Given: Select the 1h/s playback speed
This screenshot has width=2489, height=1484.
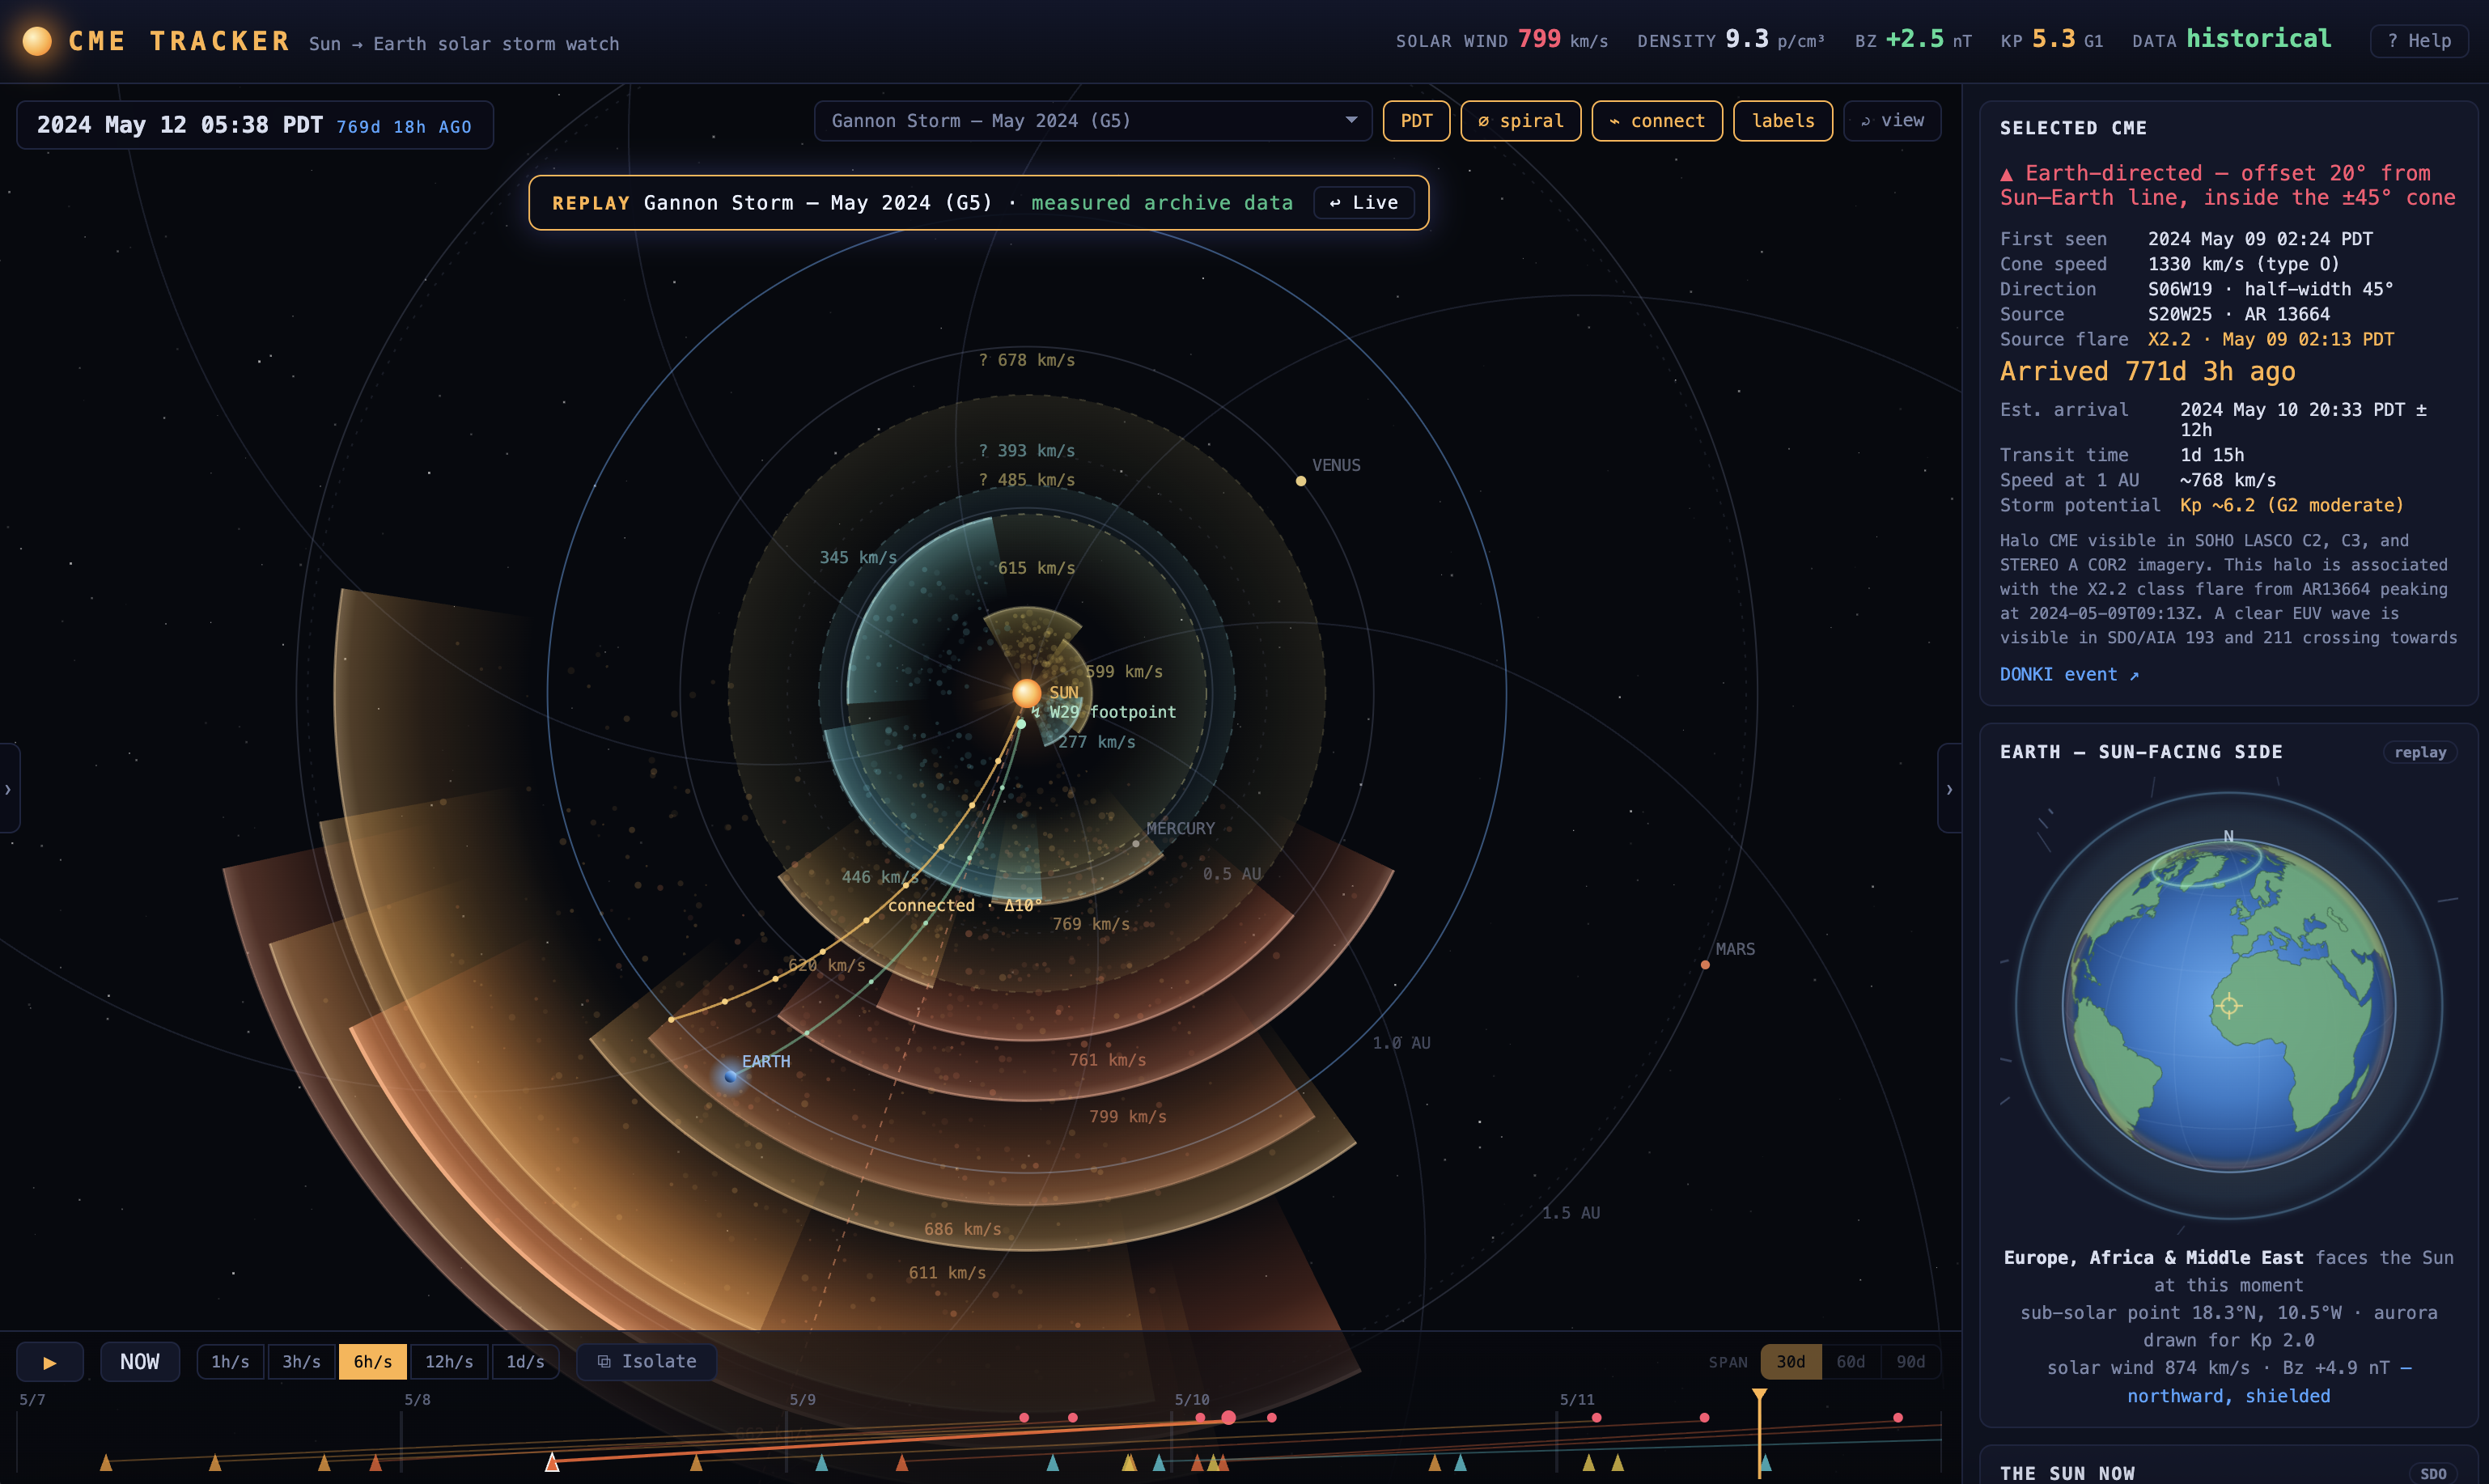Looking at the screenshot, I should coord(230,1362).
